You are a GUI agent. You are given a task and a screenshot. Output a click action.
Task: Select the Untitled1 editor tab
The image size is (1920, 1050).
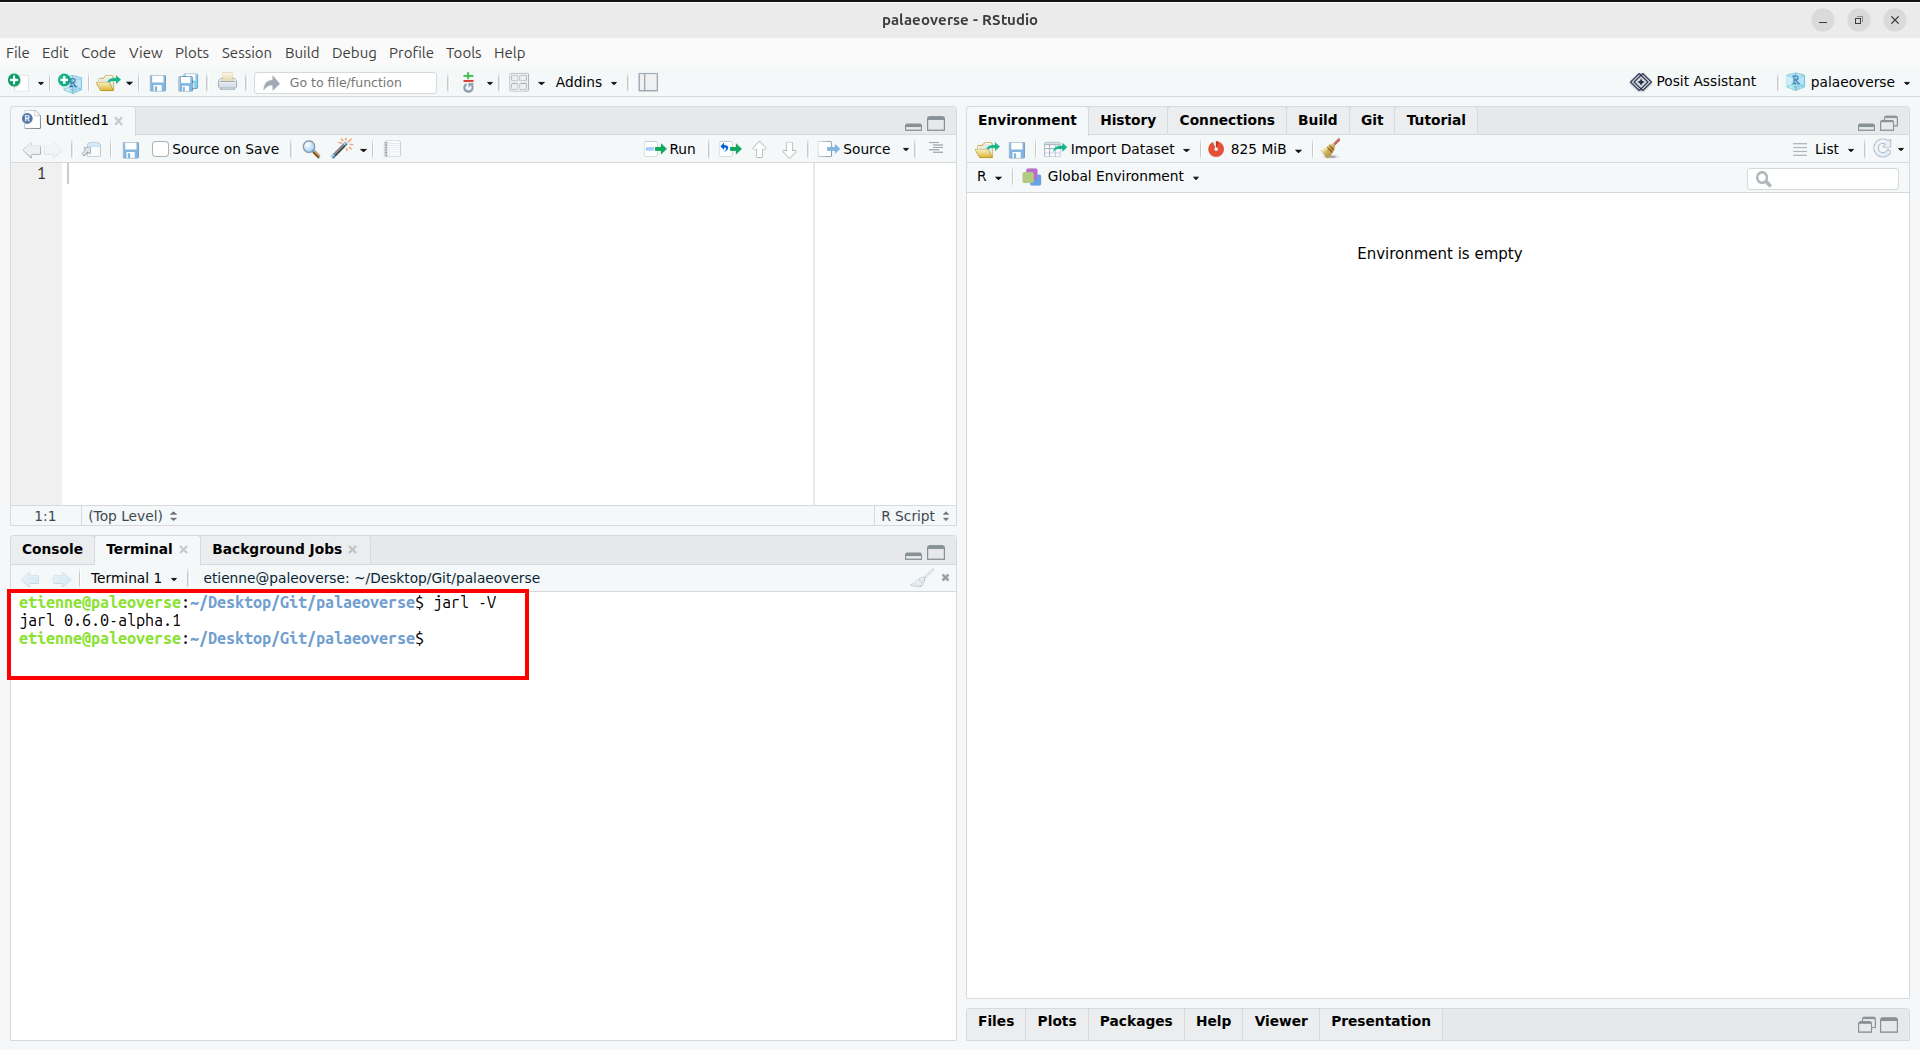tap(76, 120)
